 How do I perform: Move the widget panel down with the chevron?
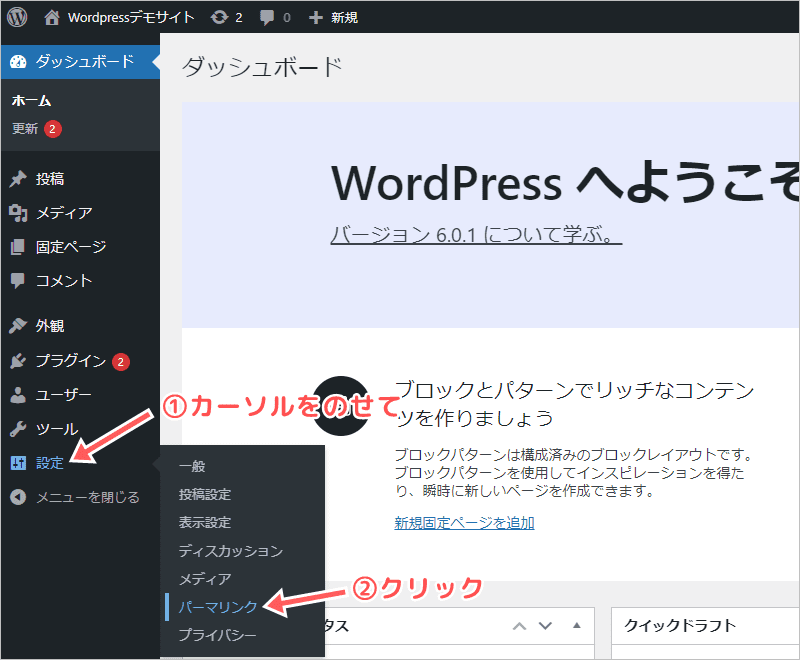tap(545, 626)
